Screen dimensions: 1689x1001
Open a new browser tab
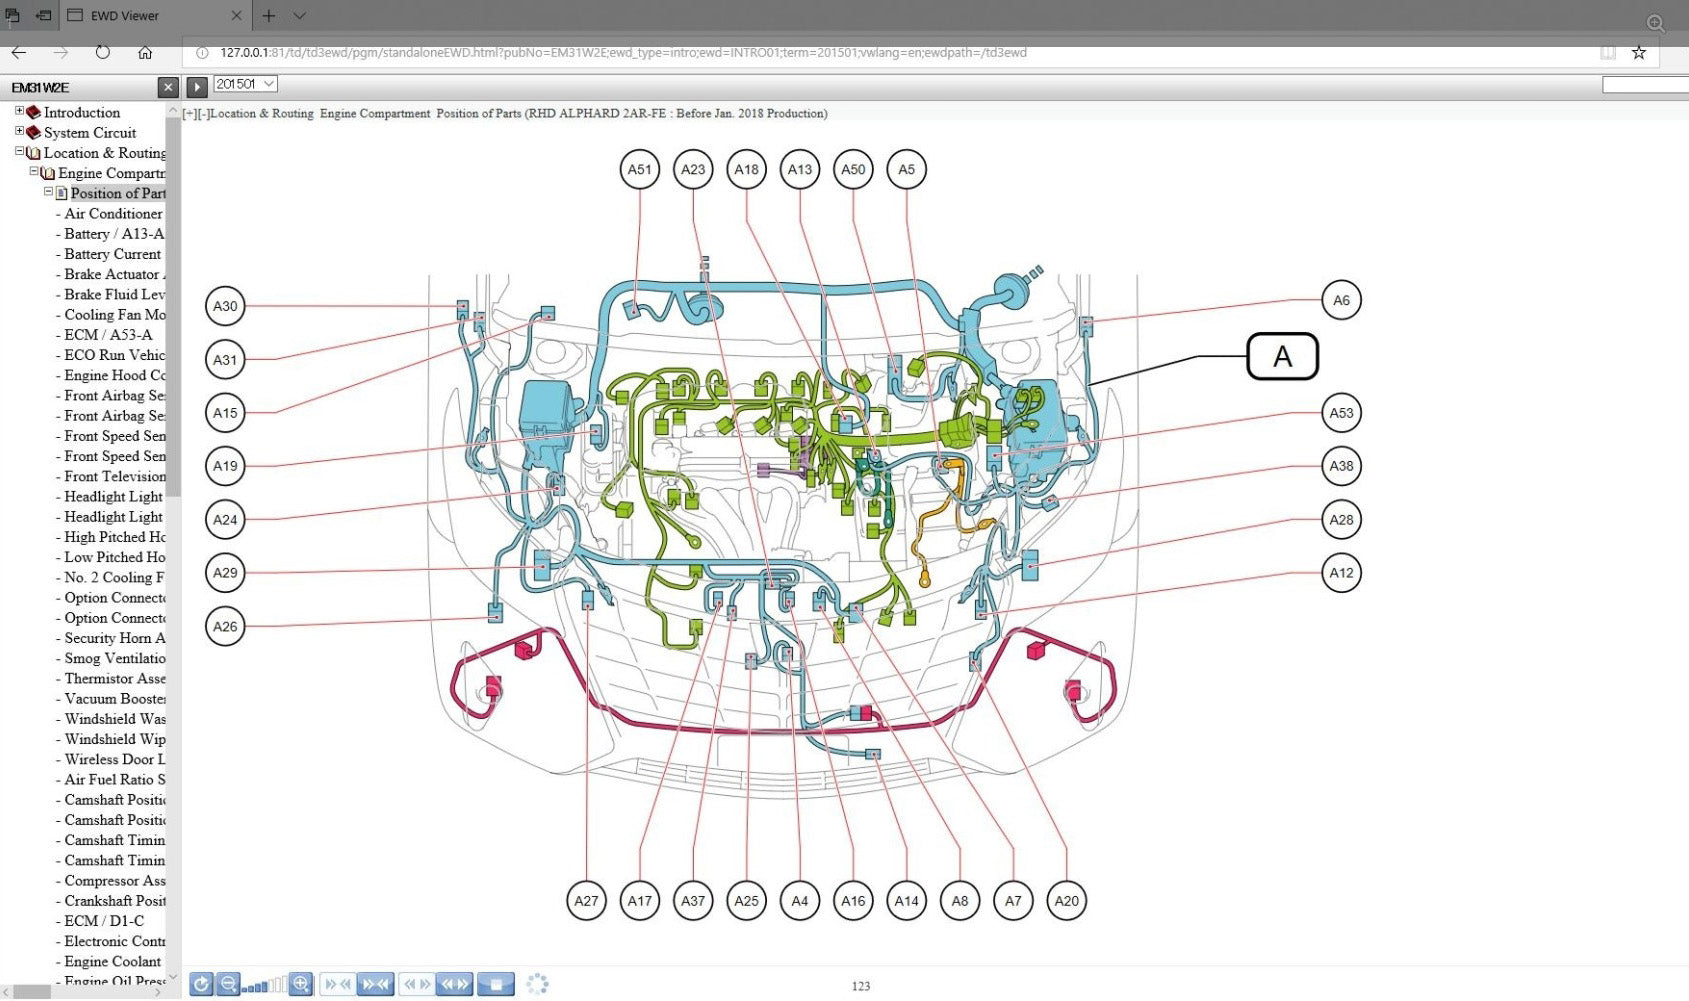(268, 16)
